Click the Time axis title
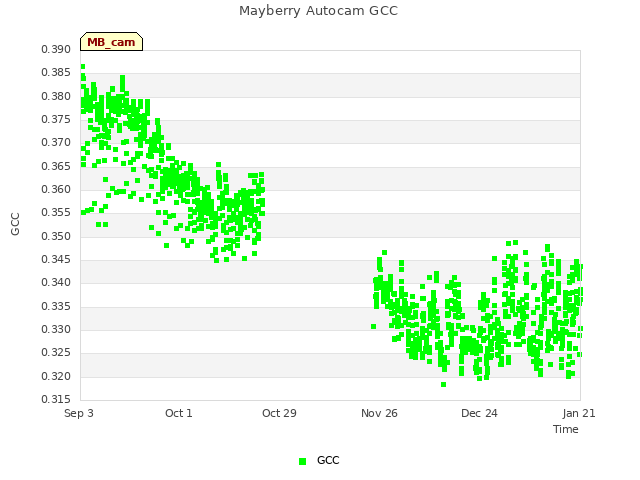Viewport: 640px width, 480px height. click(566, 429)
